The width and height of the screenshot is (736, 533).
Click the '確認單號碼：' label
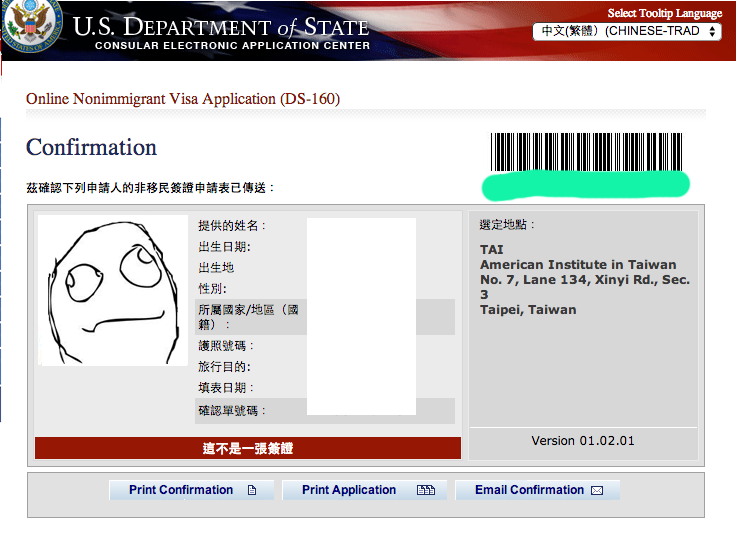pyautogui.click(x=232, y=411)
